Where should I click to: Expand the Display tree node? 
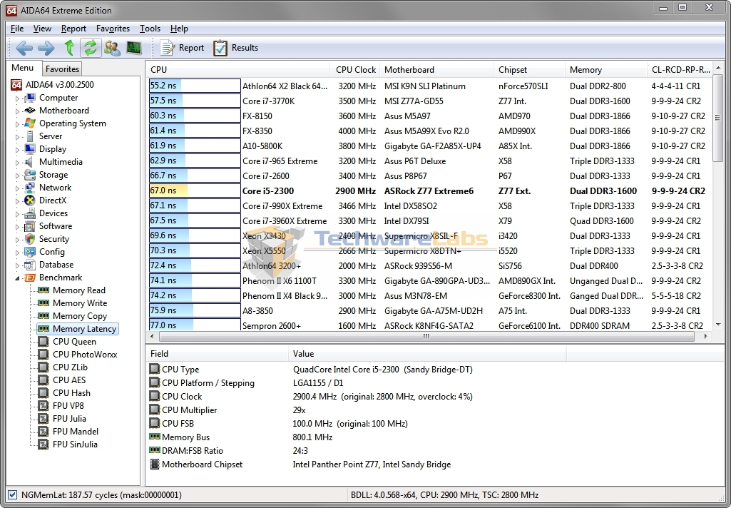[17, 150]
